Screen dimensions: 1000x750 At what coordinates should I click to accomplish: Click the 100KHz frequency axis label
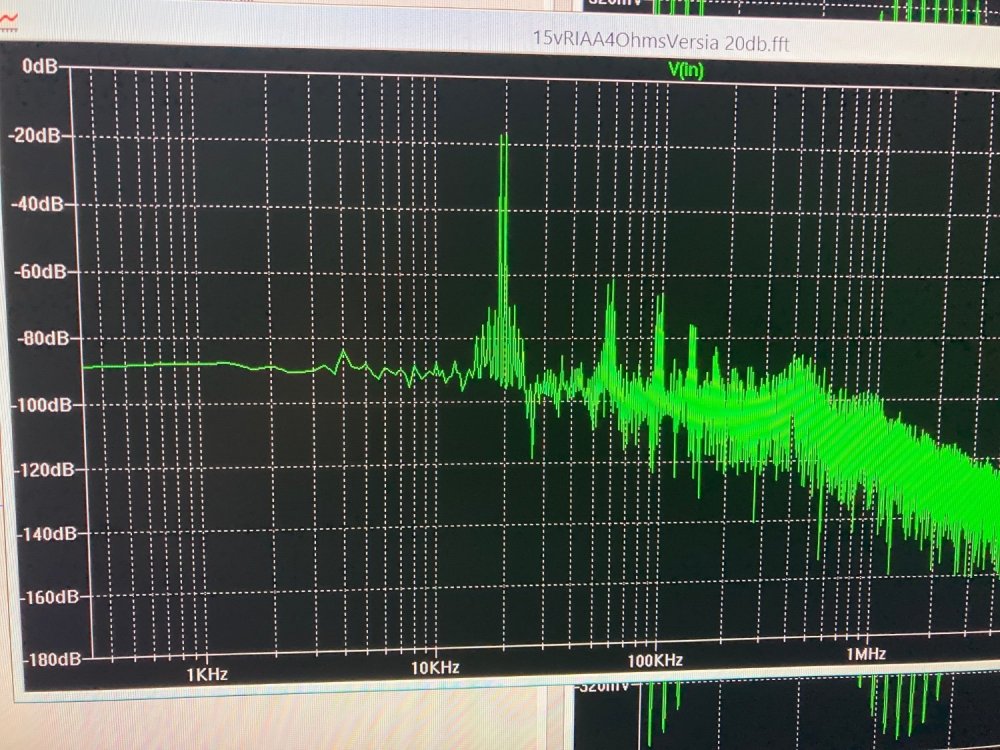click(655, 661)
